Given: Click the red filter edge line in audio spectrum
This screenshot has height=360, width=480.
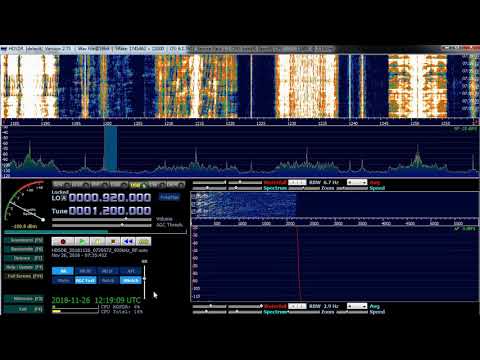Looking at the screenshot, I should (x=299, y=264).
